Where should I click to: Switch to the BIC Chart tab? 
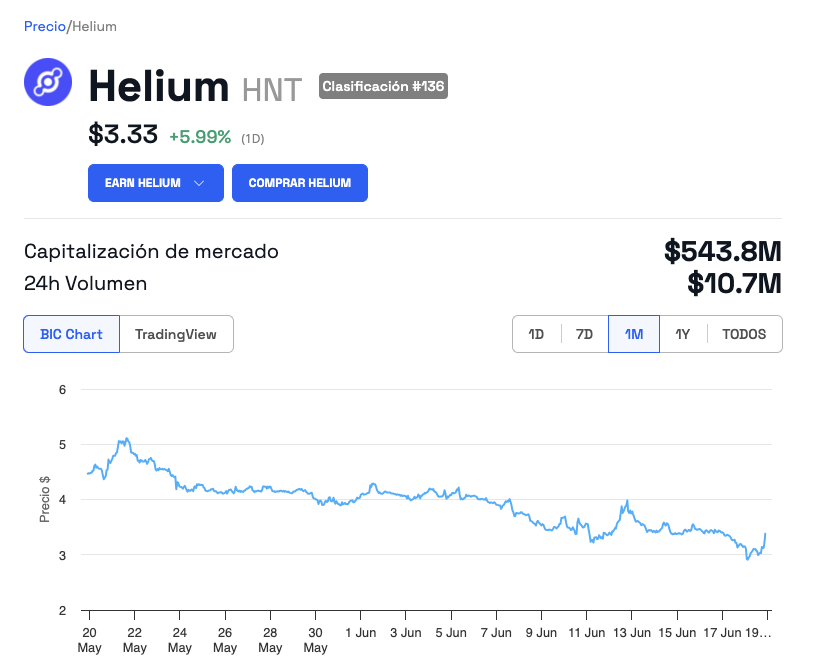(x=71, y=334)
